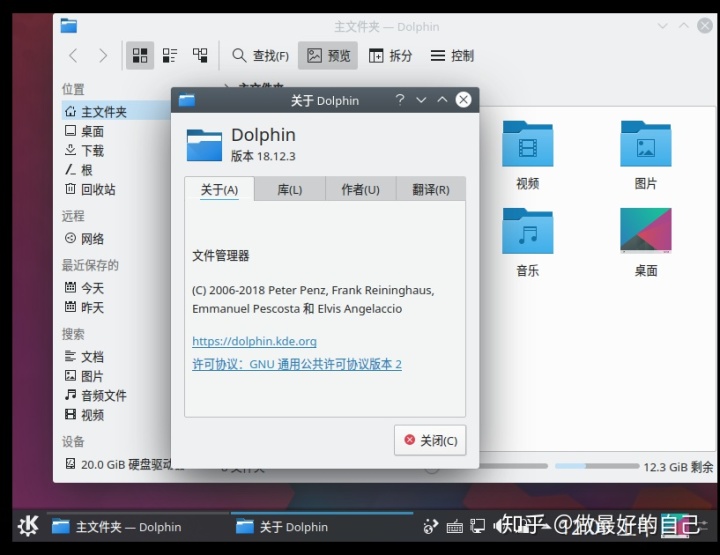This screenshot has width=720, height=555.
Task: Open the KDE application launcher
Action: [28, 526]
